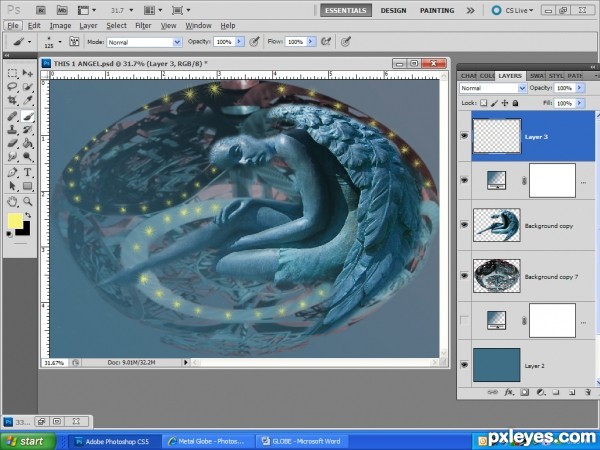Launch Mini Bridge from top bar
Viewport: 600px width, 450px height.
[62, 10]
